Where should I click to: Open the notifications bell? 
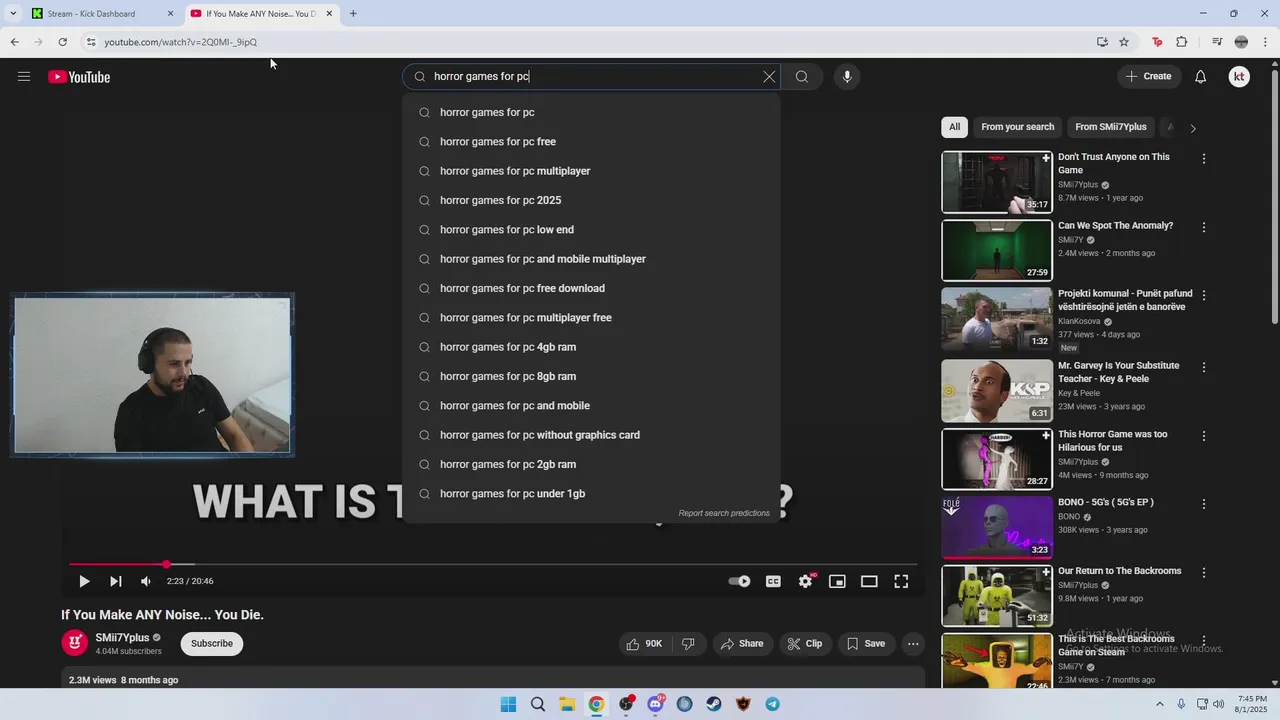tap(1200, 77)
